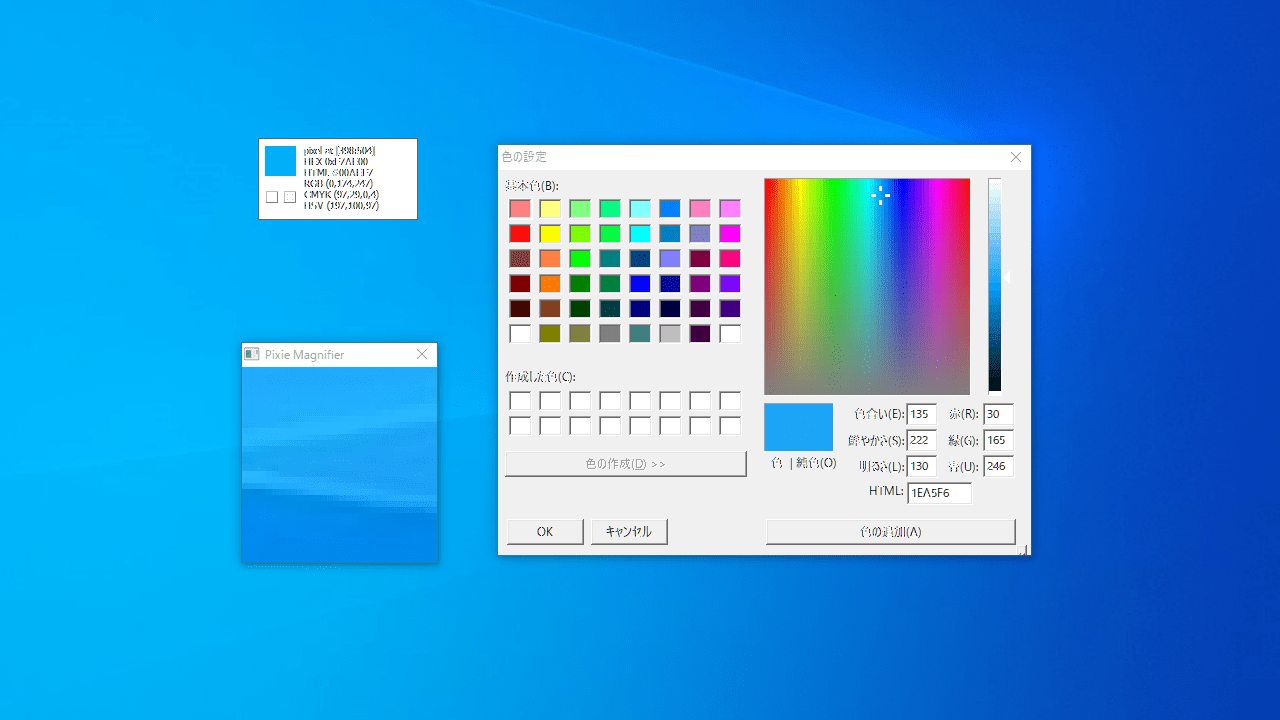Select the bright magenta basic color swatch
Image resolution: width=1280 pixels, height=720 pixels.
tap(730, 233)
